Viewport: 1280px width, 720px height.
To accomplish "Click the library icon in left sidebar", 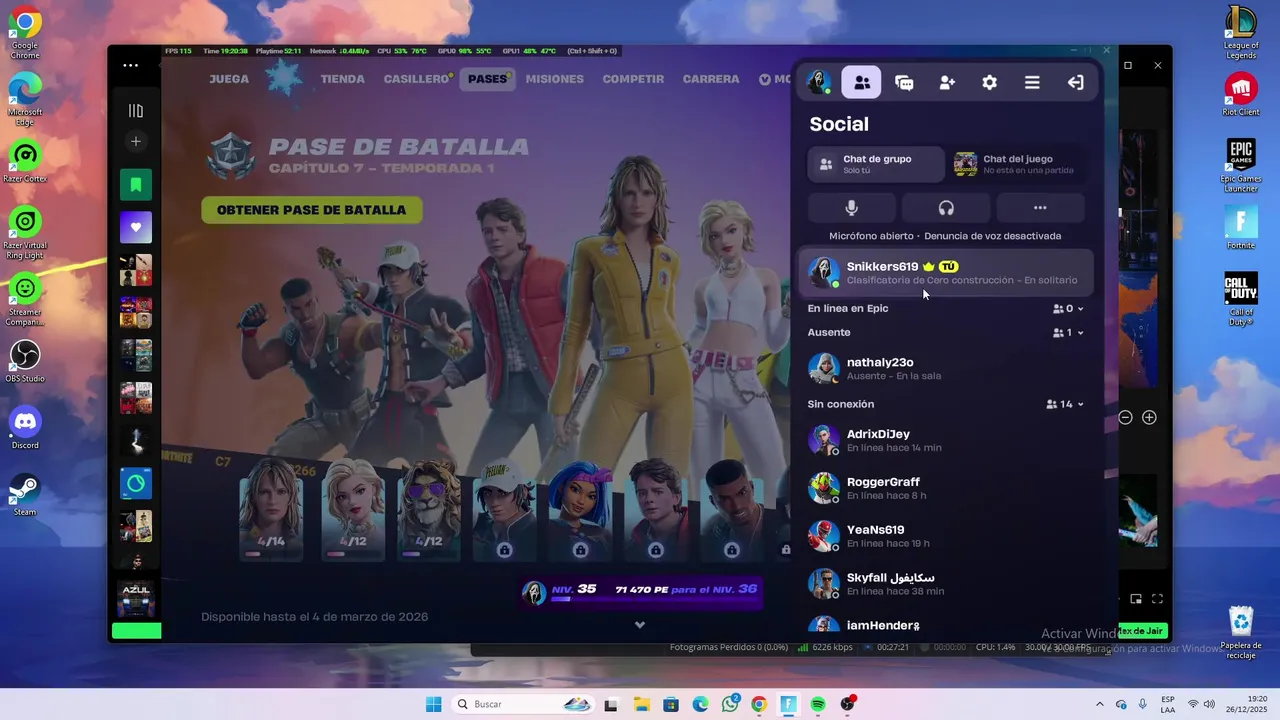I will [136, 111].
